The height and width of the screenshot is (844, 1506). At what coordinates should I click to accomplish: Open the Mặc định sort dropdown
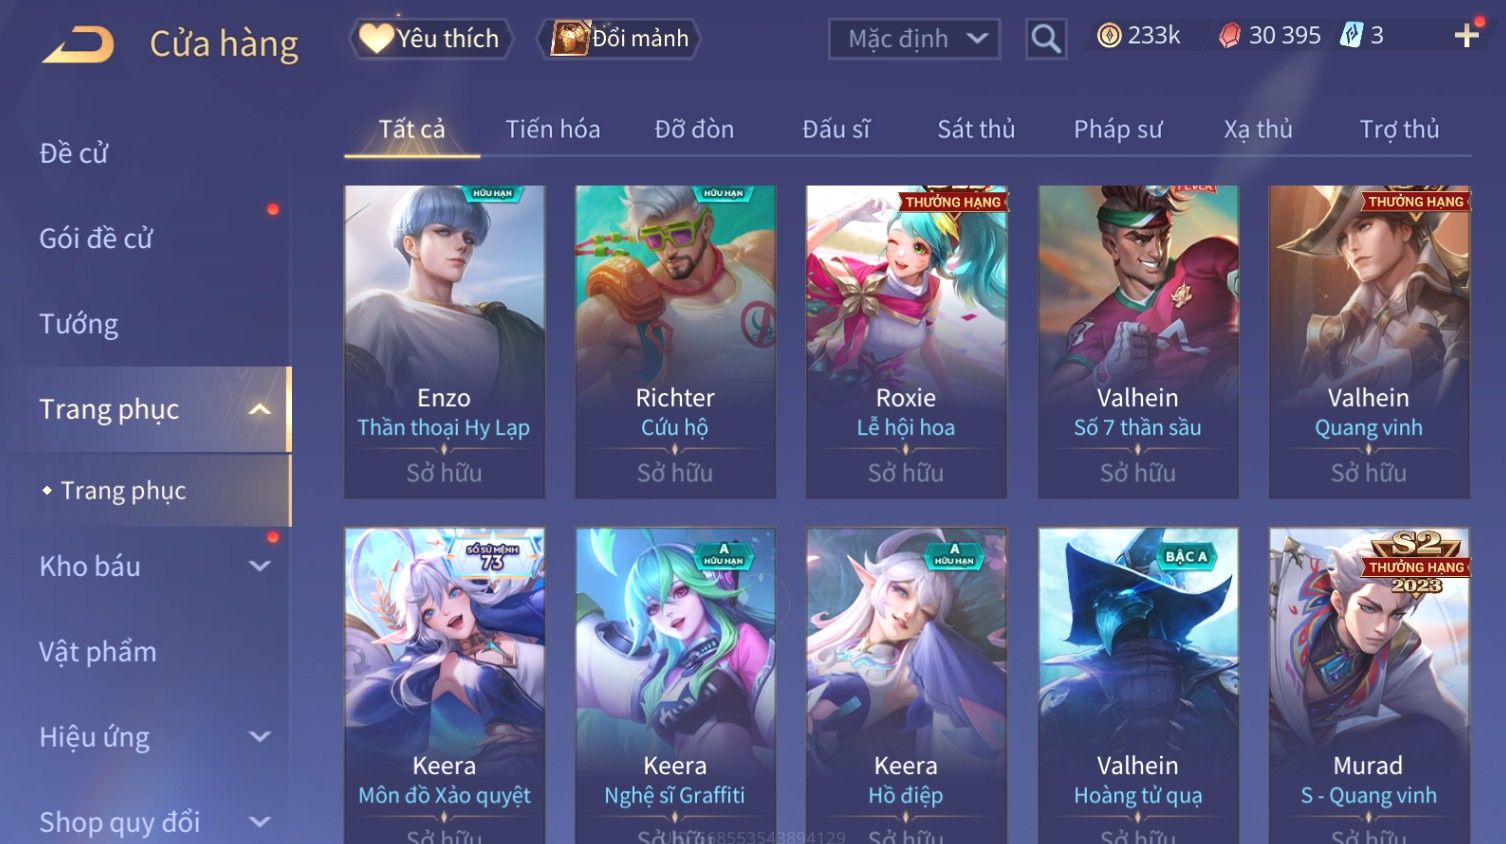(x=914, y=39)
